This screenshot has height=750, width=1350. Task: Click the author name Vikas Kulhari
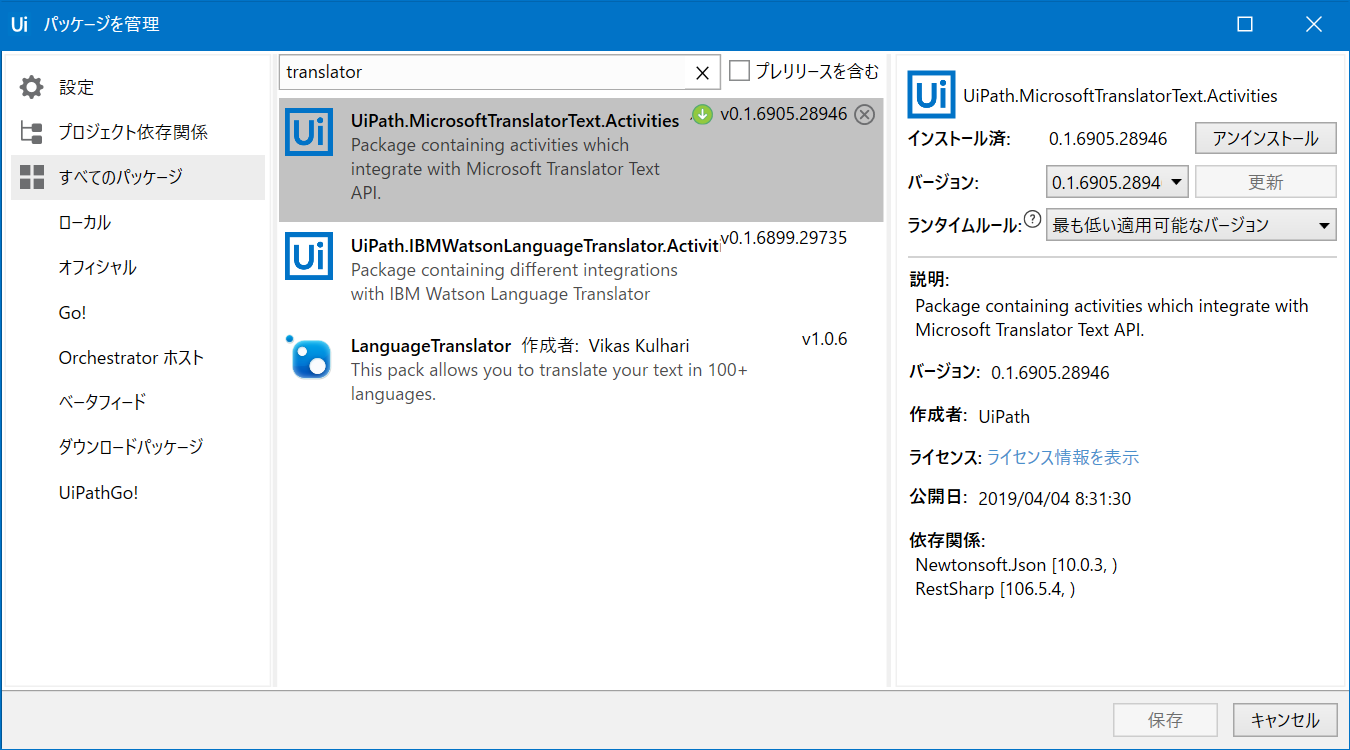click(639, 346)
